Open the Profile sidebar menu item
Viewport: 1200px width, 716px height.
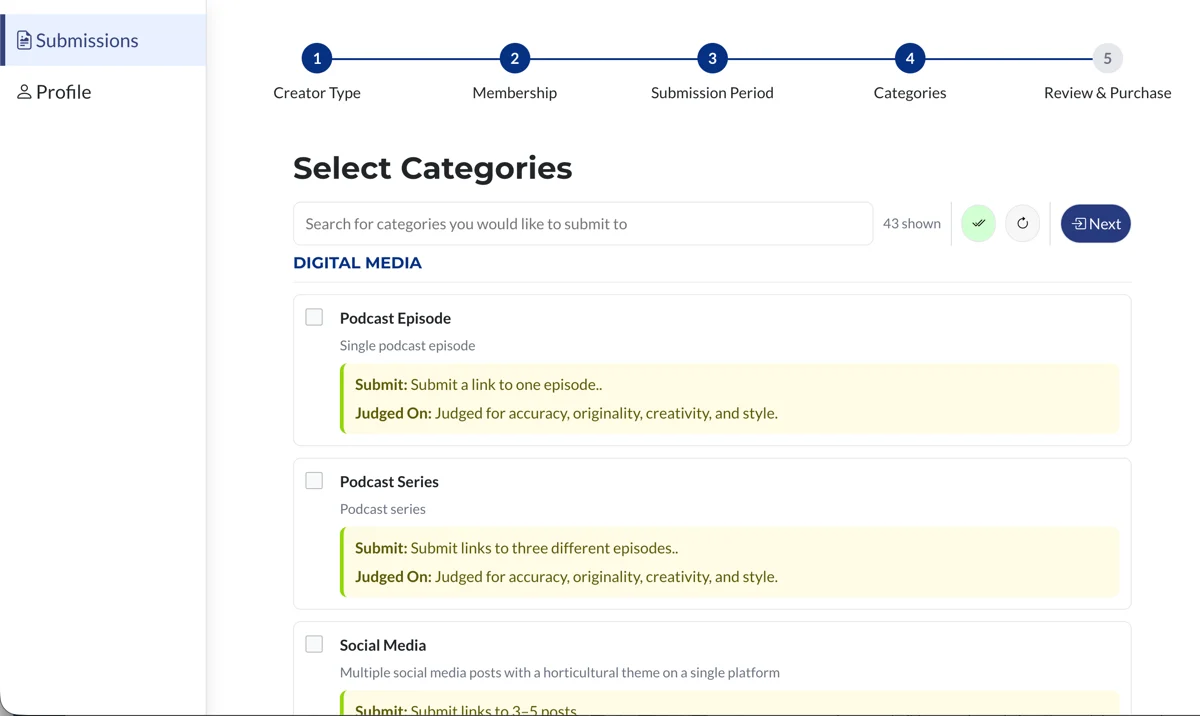[x=63, y=92]
